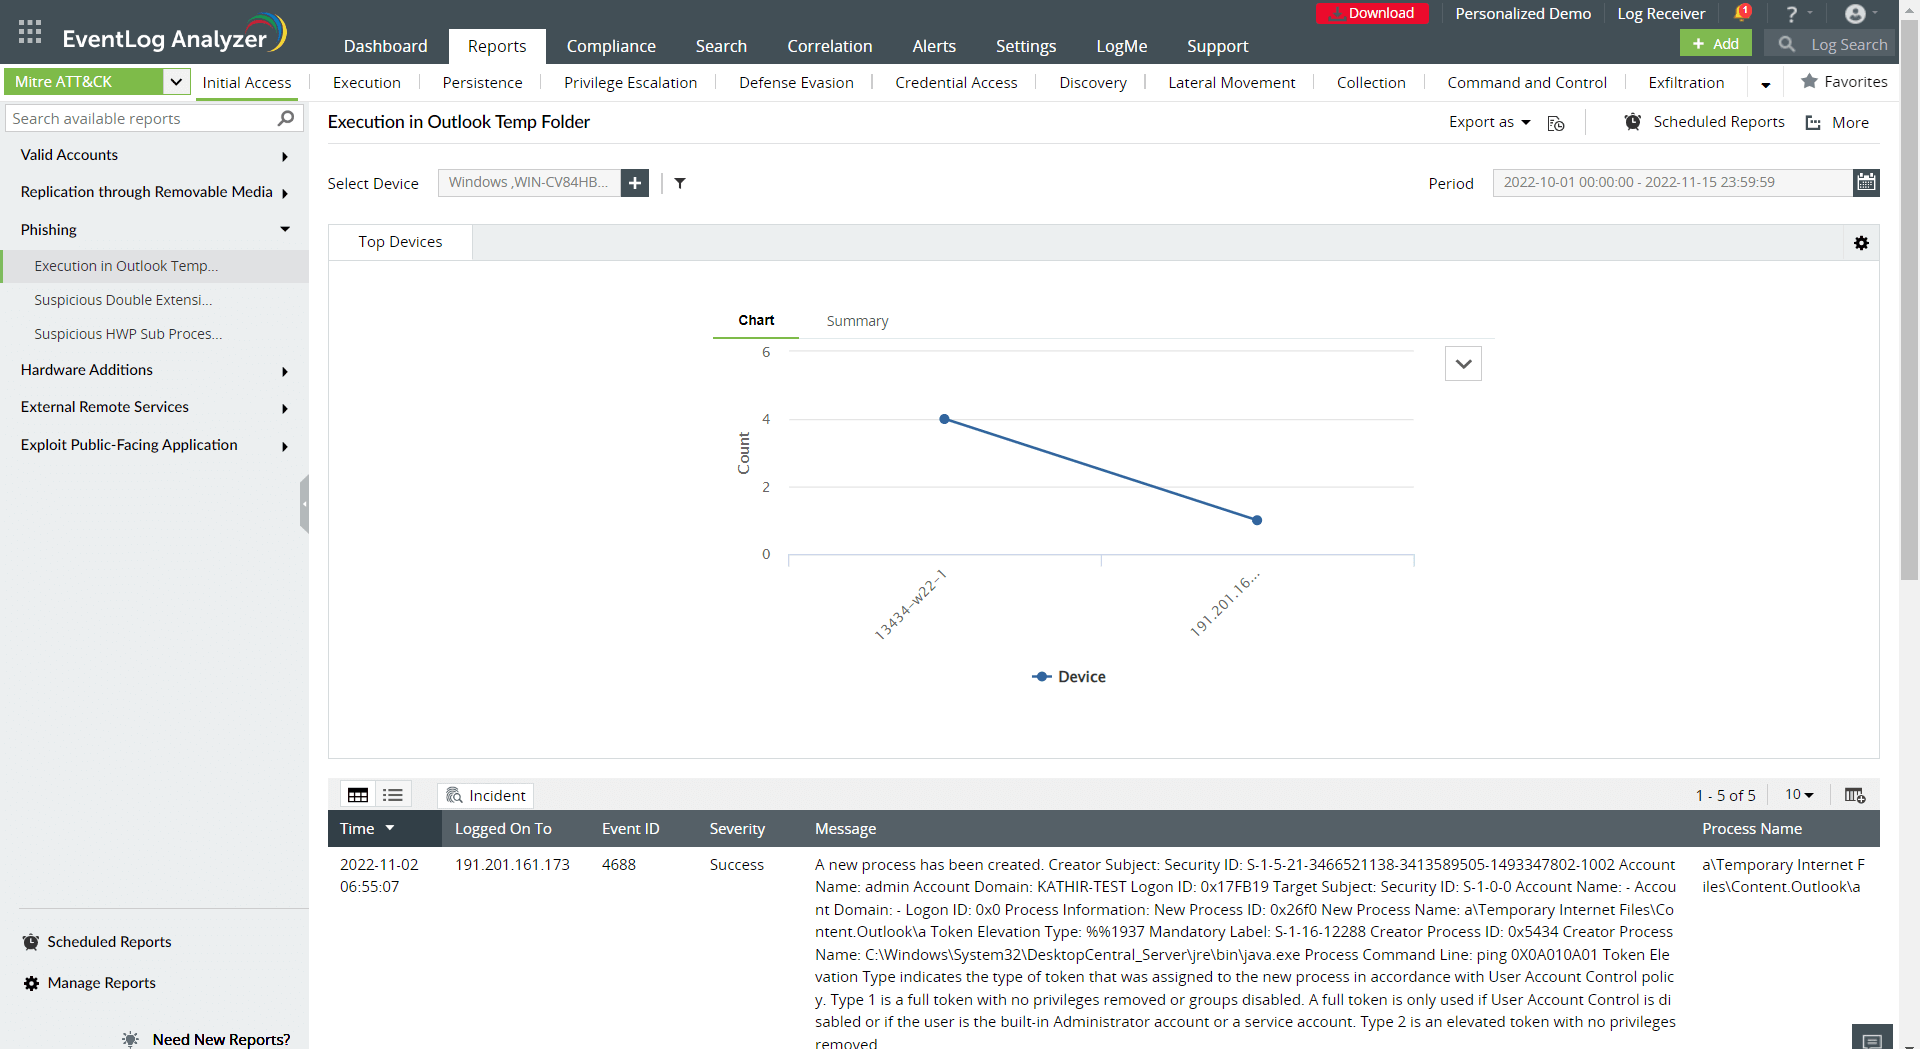Open the Alerts tab

[x=934, y=46]
